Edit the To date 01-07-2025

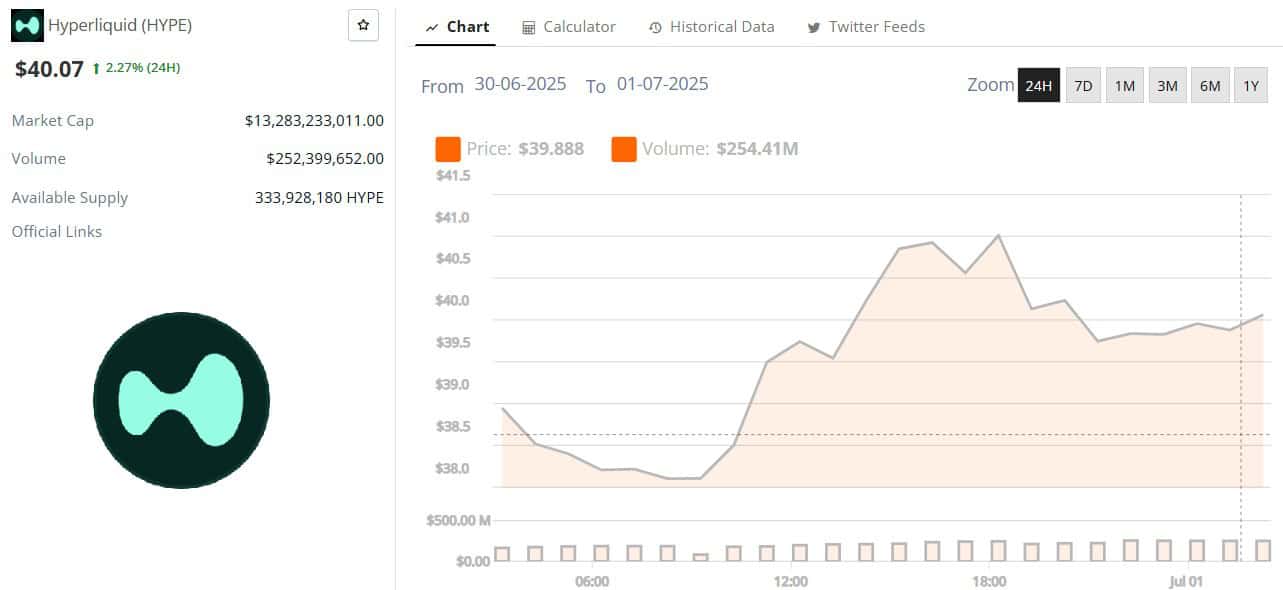tap(662, 84)
